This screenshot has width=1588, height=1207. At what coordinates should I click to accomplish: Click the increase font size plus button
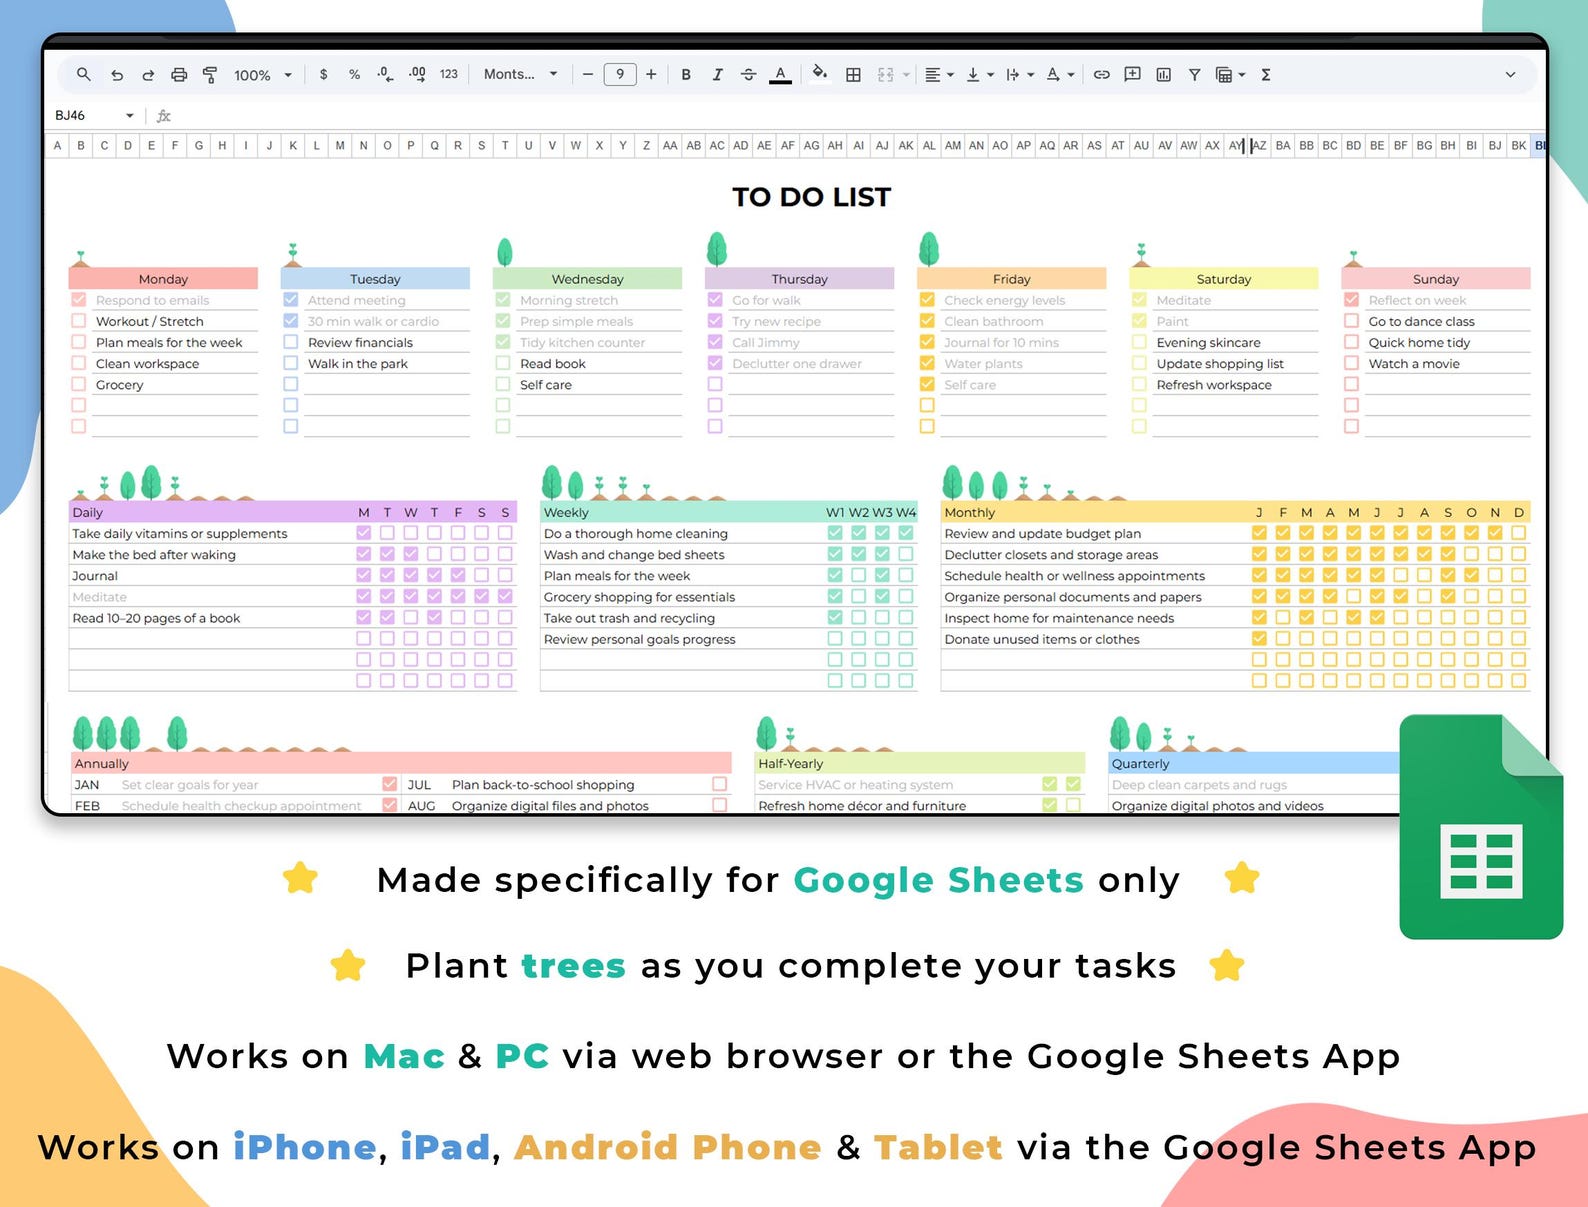pyautogui.click(x=651, y=75)
